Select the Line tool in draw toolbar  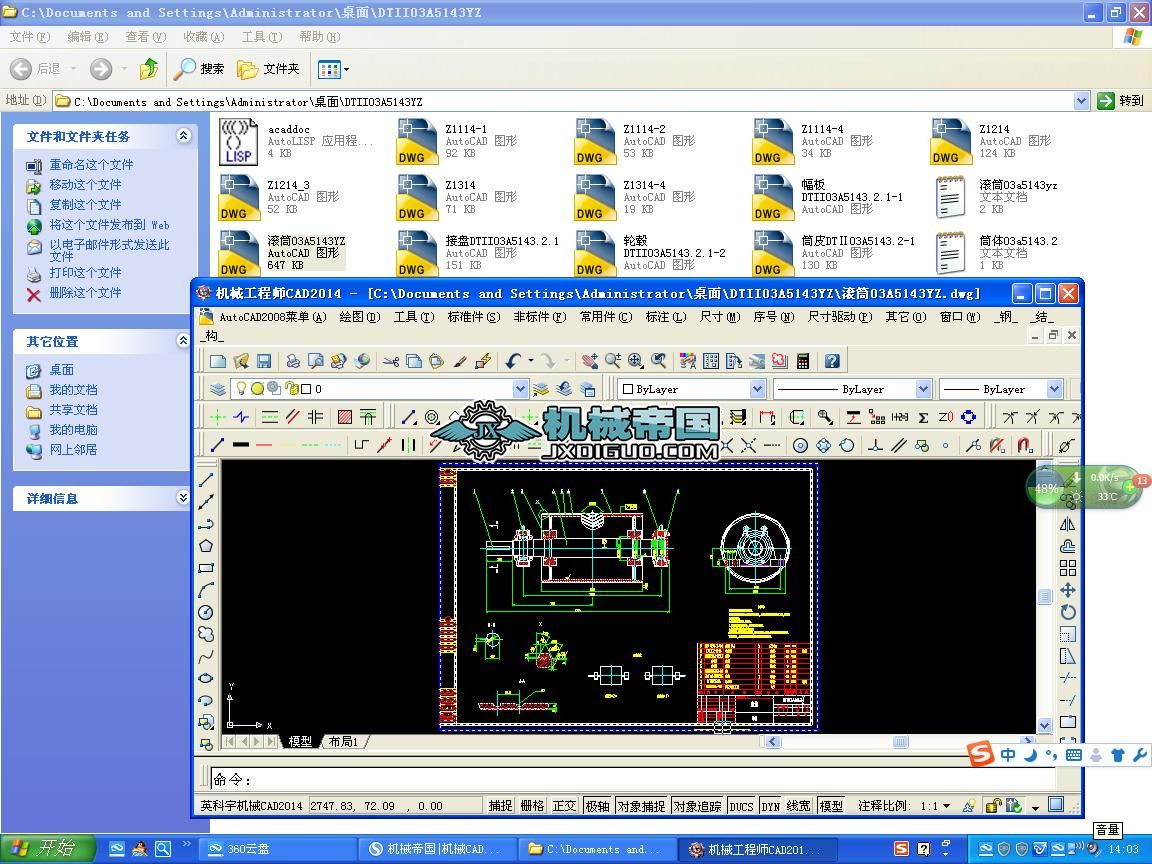point(206,479)
